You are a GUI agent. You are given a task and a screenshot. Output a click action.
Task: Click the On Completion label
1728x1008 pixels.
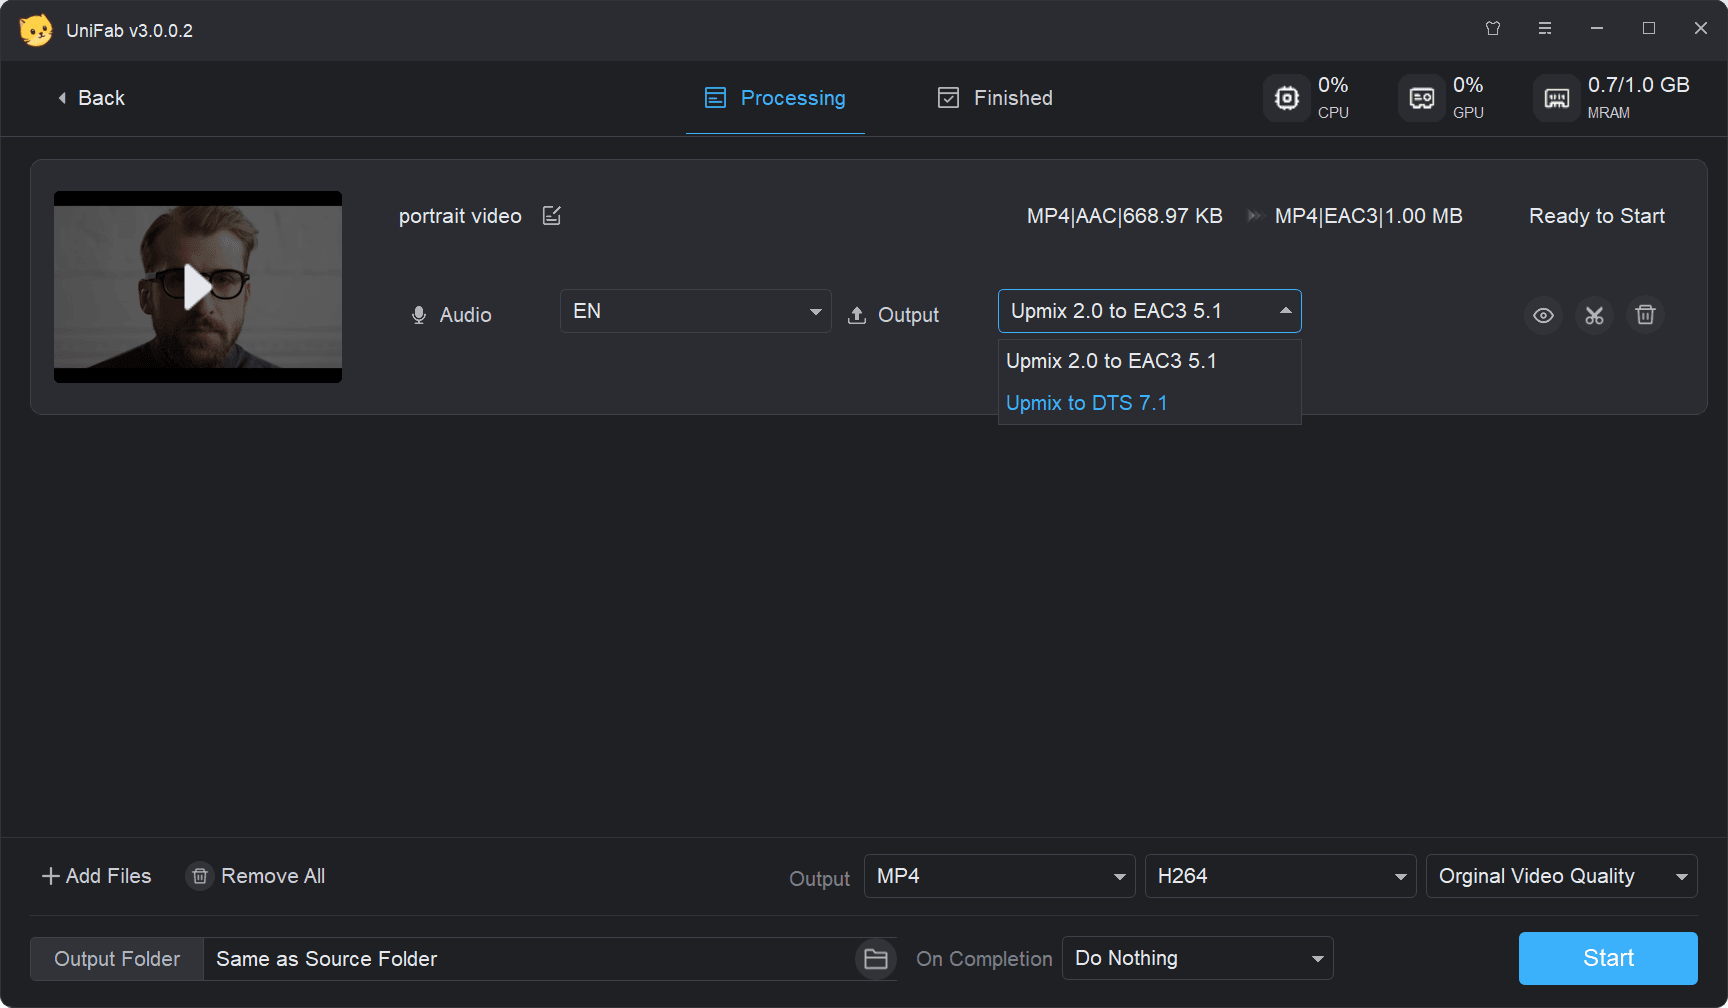[984, 959]
